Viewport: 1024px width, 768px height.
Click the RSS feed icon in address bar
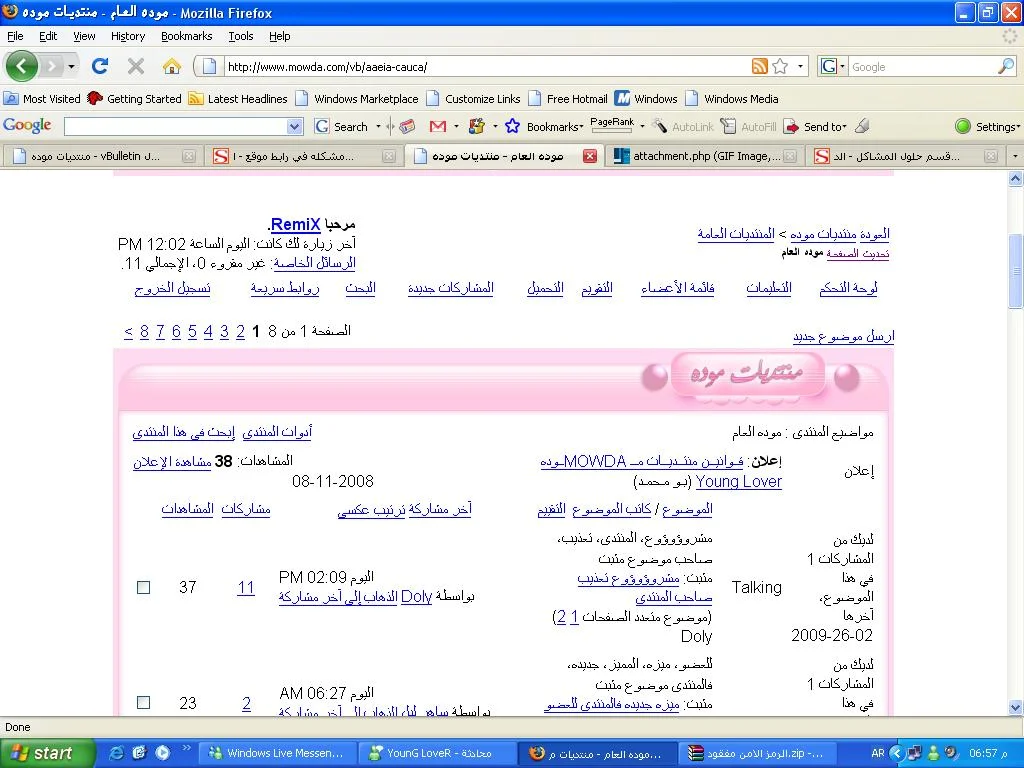760,67
